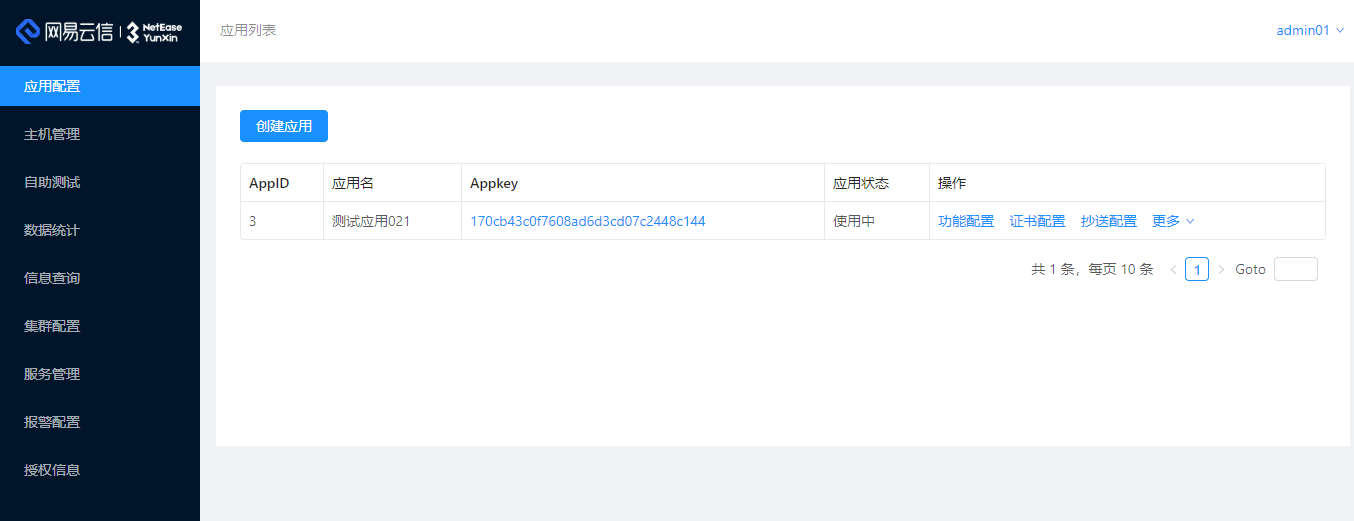Click the 抄送配置 link
This screenshot has height=521, width=1354.
click(1108, 221)
